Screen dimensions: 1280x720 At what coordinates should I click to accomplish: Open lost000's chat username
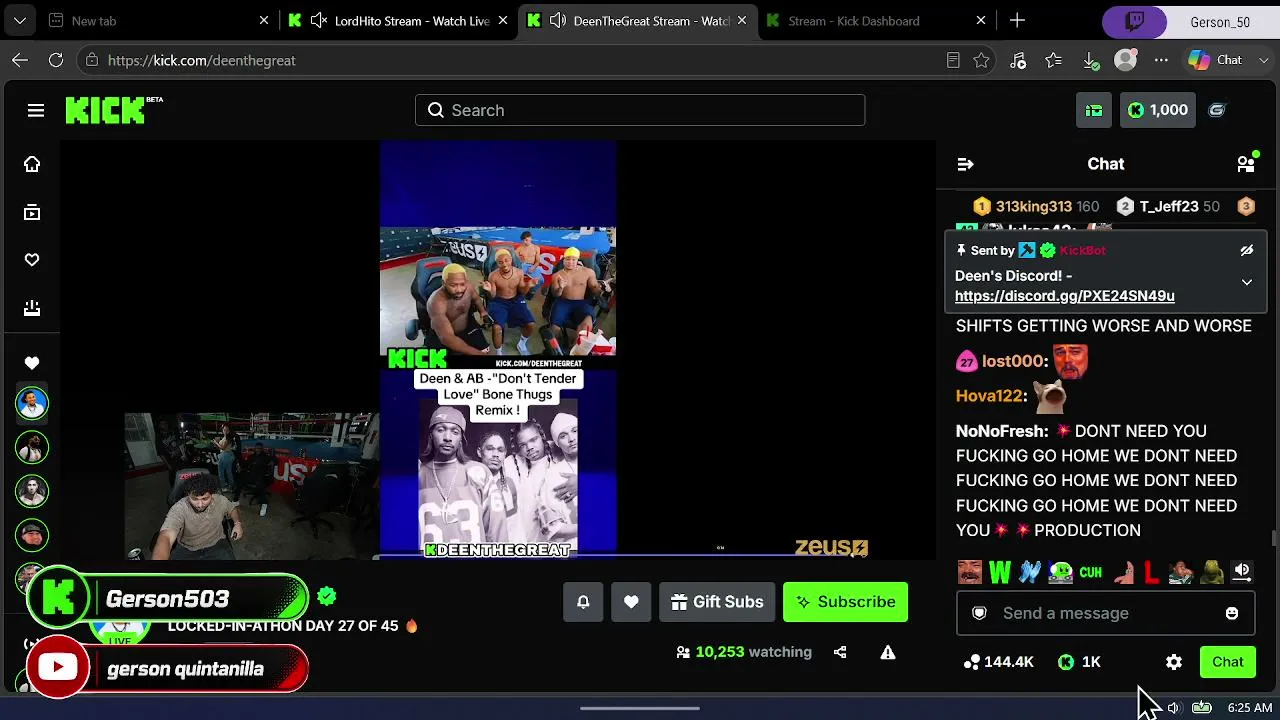[x=1013, y=361]
